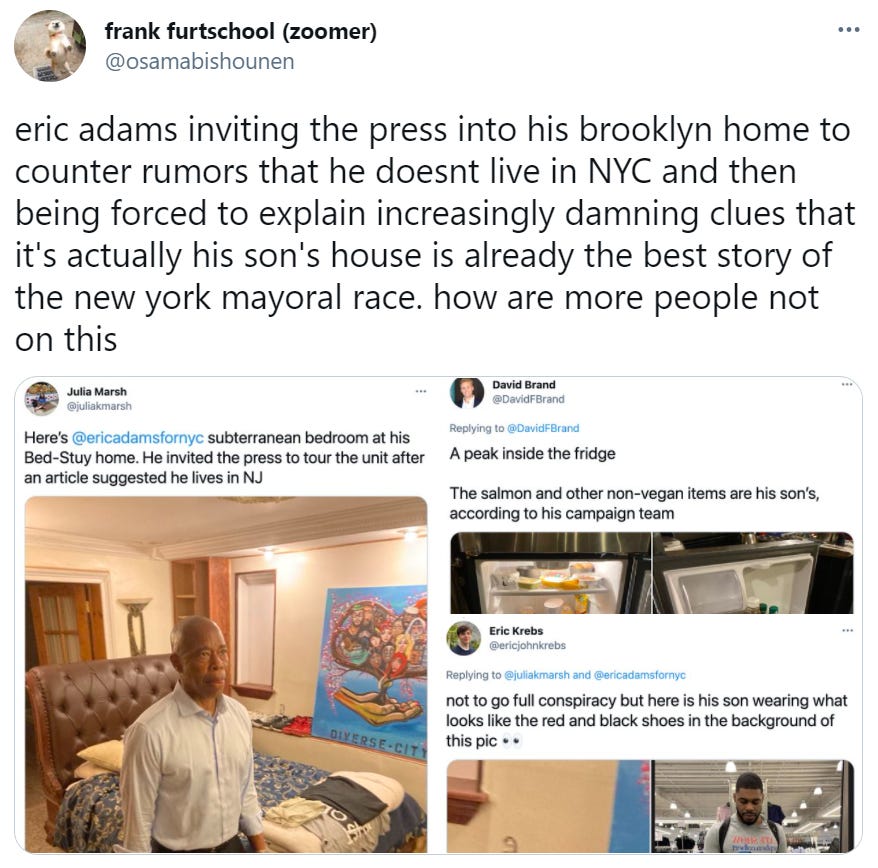Viewport: 878px width, 868px height.
Task: Open the open fridge interior photo
Action: click(x=550, y=573)
